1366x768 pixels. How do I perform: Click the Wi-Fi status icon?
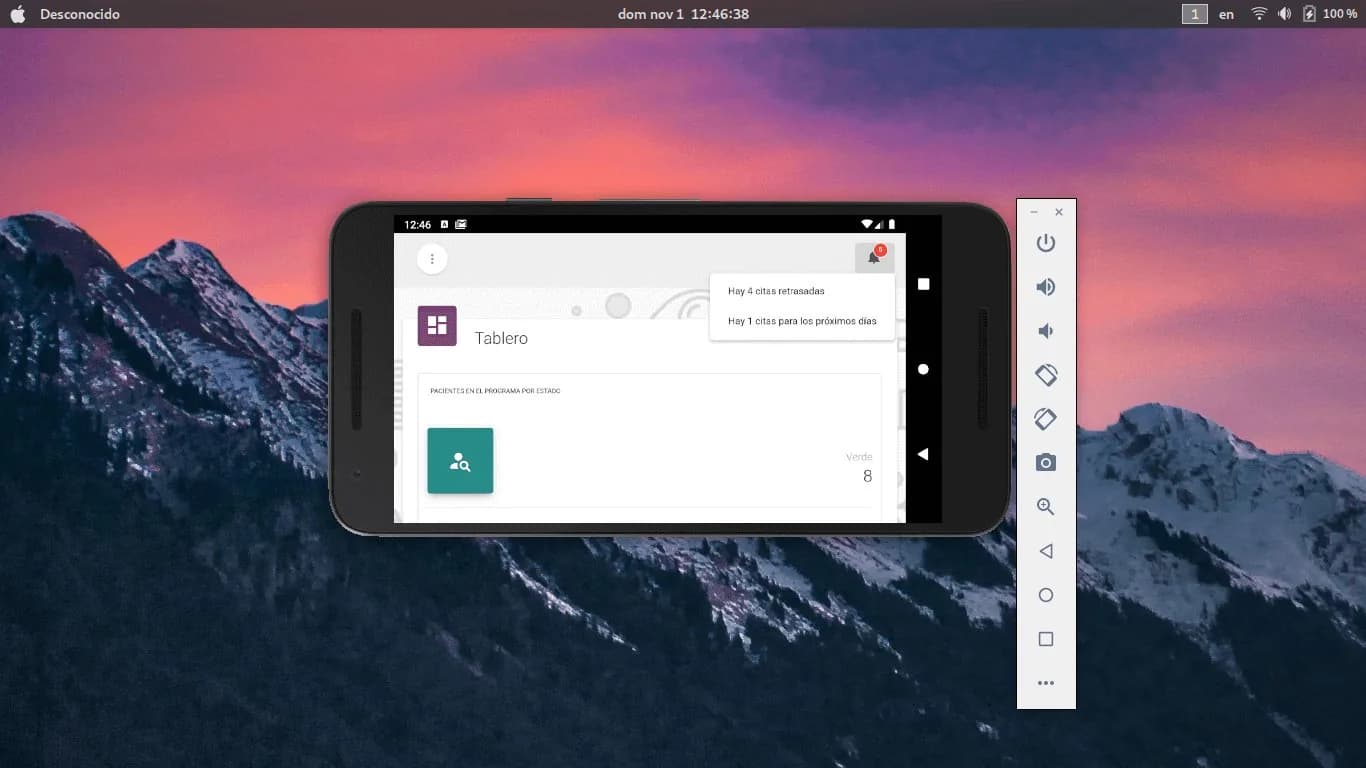coord(1259,14)
